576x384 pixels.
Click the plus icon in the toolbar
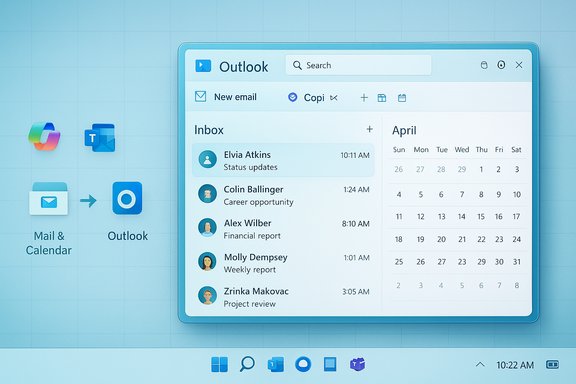click(364, 98)
